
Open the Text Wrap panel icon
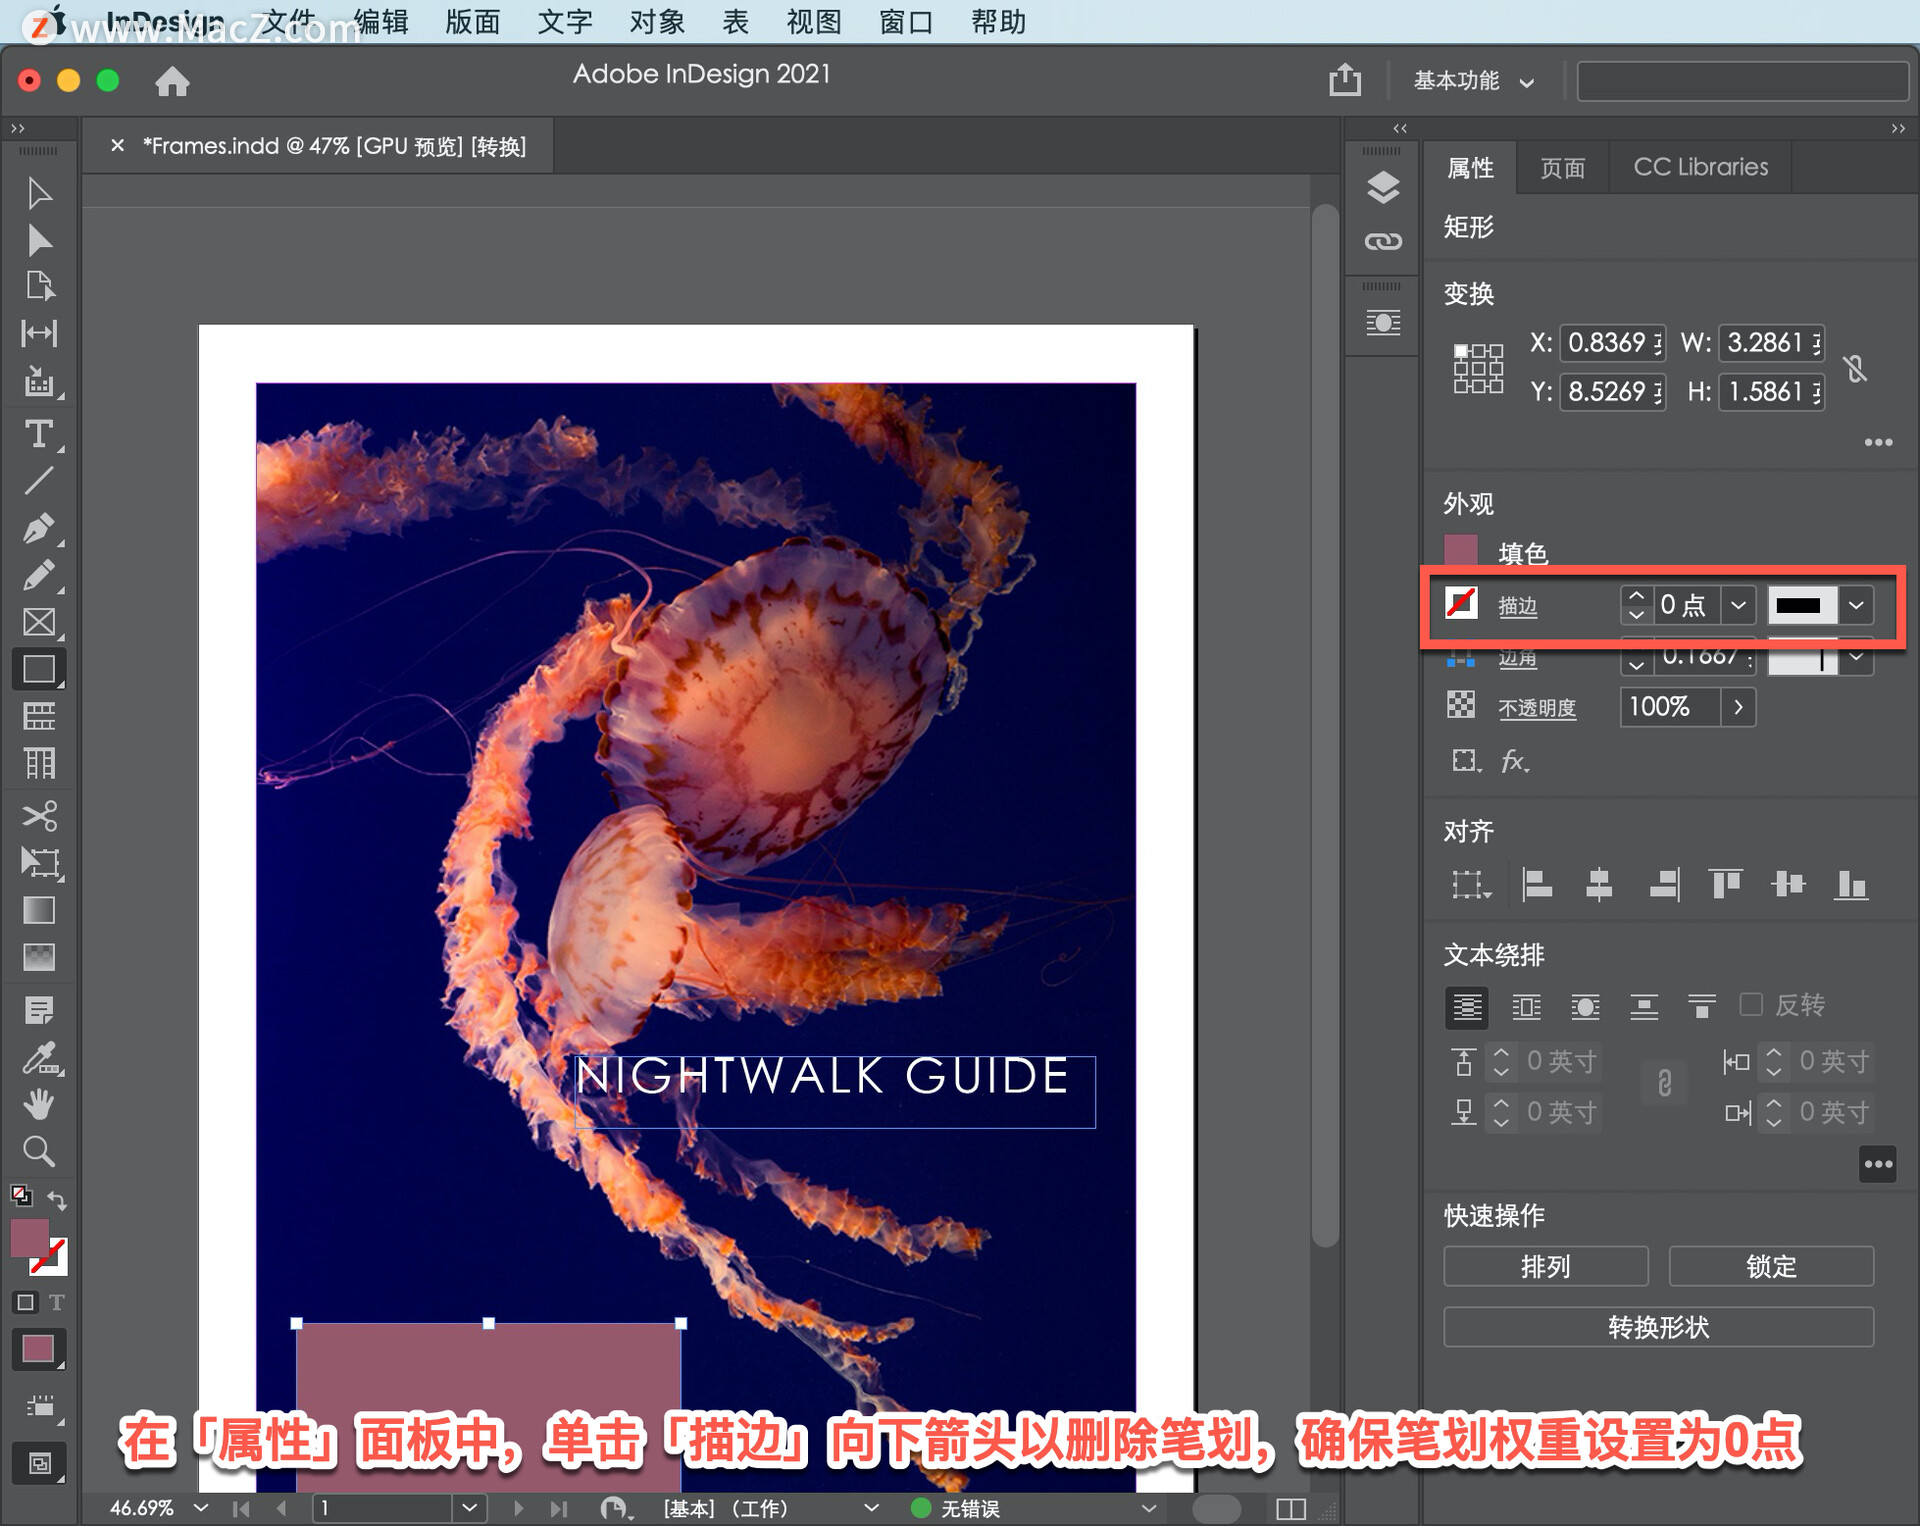1382,323
